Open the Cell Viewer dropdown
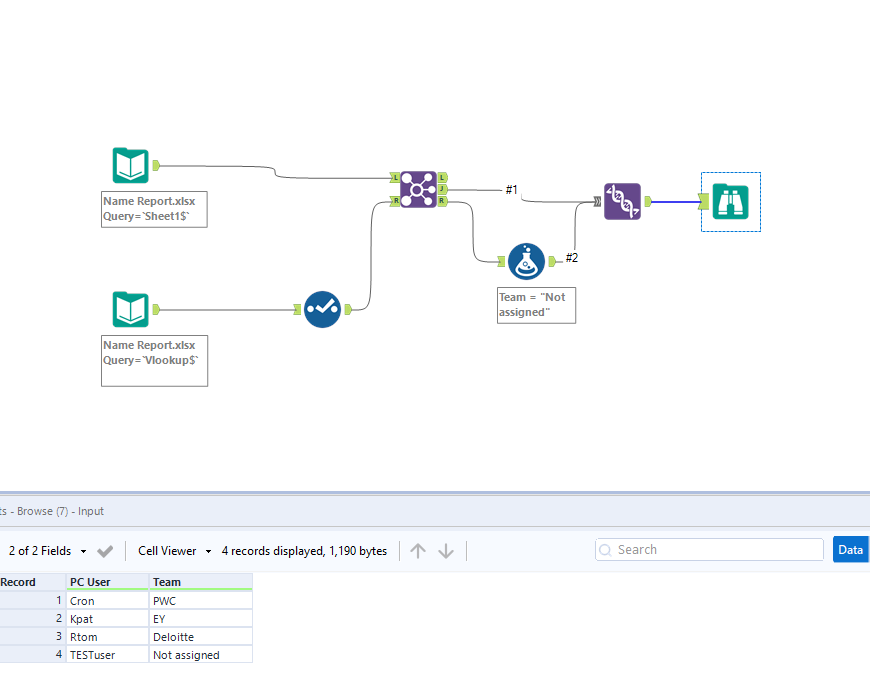870x693 pixels. (207, 550)
